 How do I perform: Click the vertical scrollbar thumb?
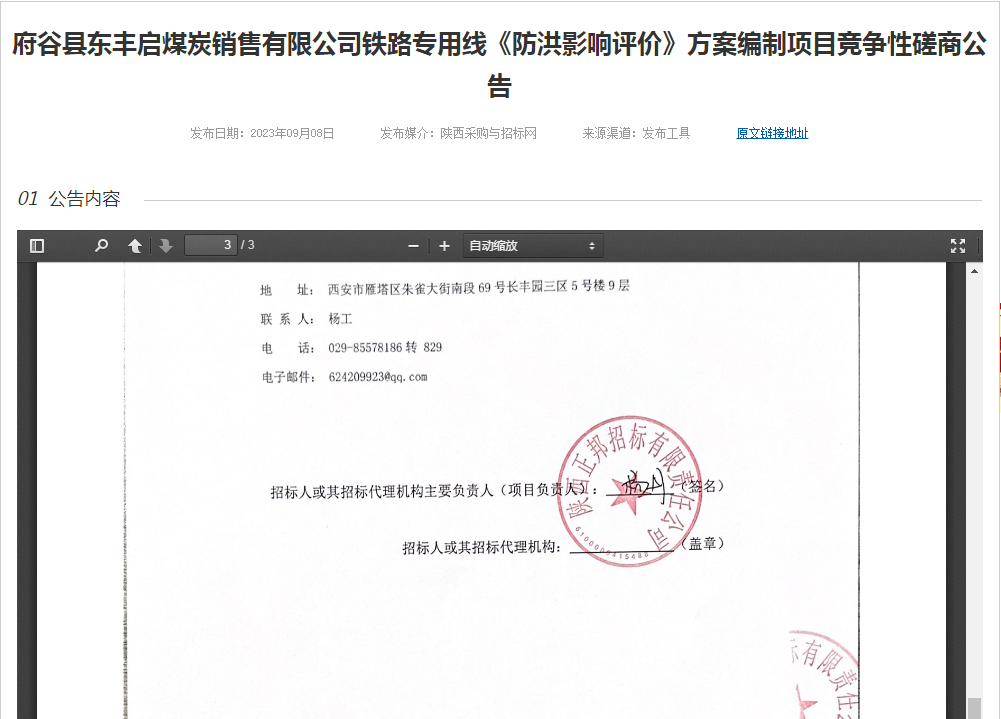[974, 708]
